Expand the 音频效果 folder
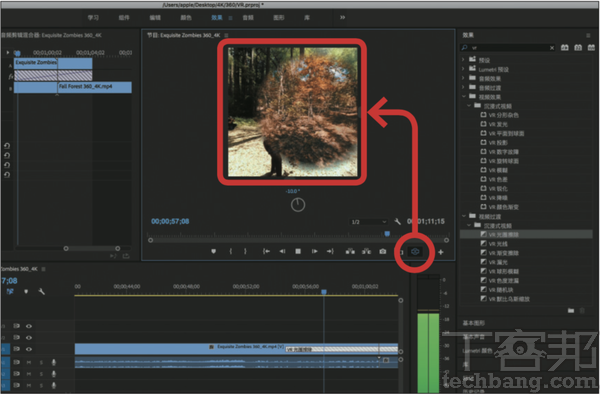 click(463, 78)
